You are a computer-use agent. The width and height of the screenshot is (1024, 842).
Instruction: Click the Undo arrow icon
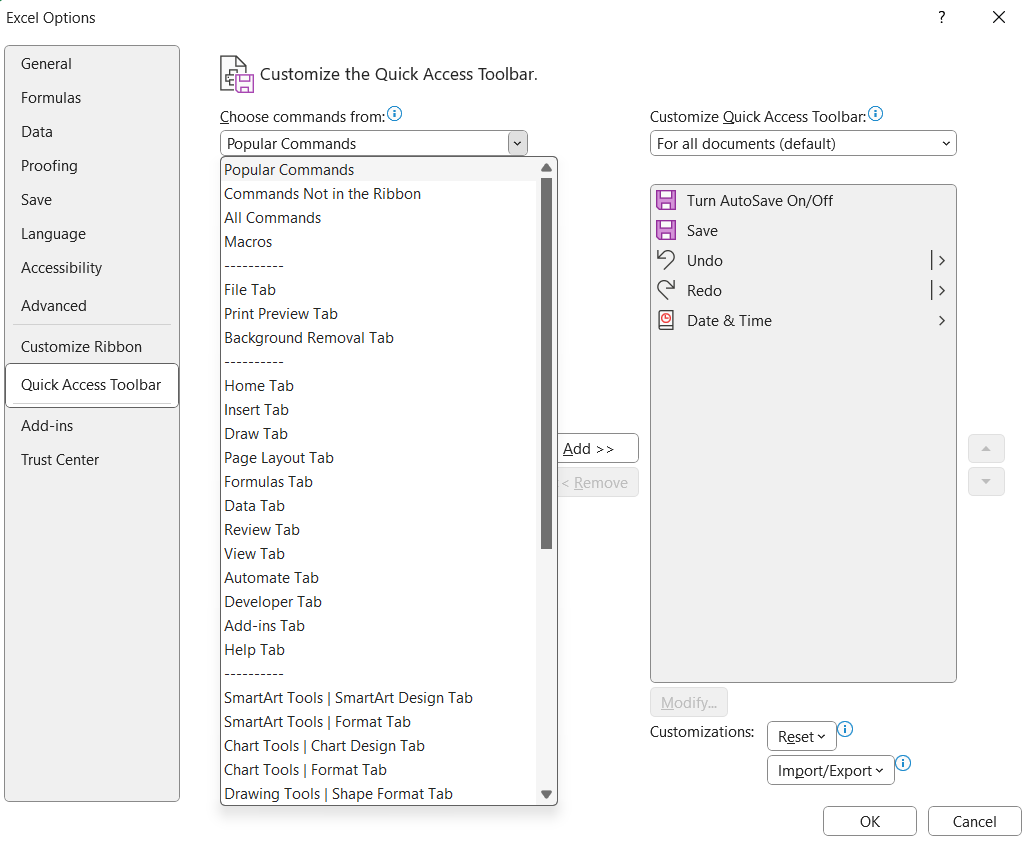point(665,260)
